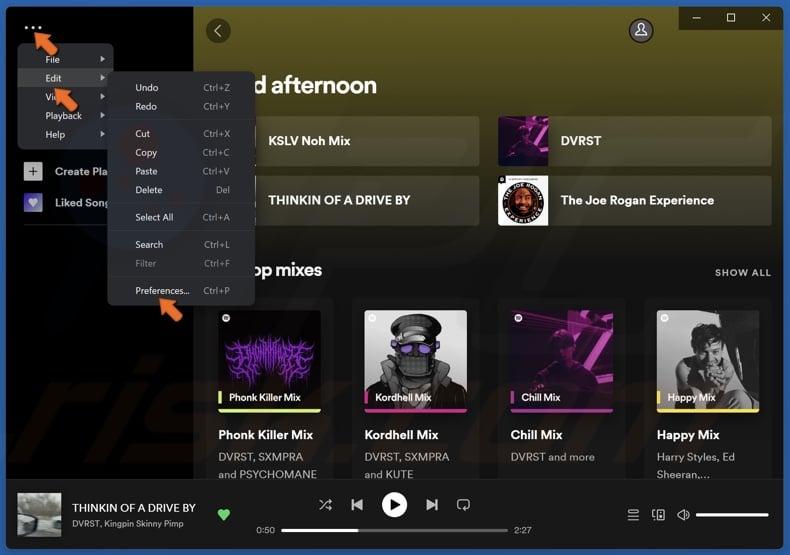This screenshot has height=555, width=790.
Task: Select the Paste menu entry
Action: pyautogui.click(x=182, y=171)
